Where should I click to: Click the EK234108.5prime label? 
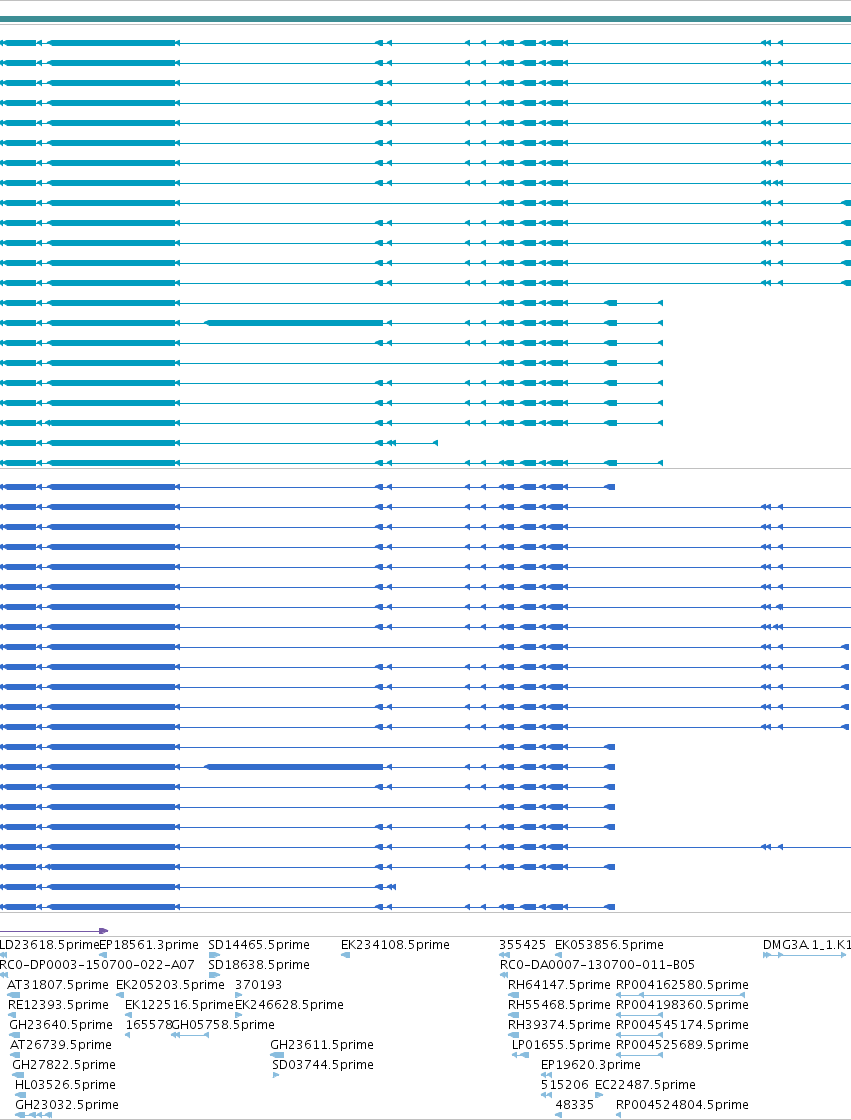tap(395, 944)
